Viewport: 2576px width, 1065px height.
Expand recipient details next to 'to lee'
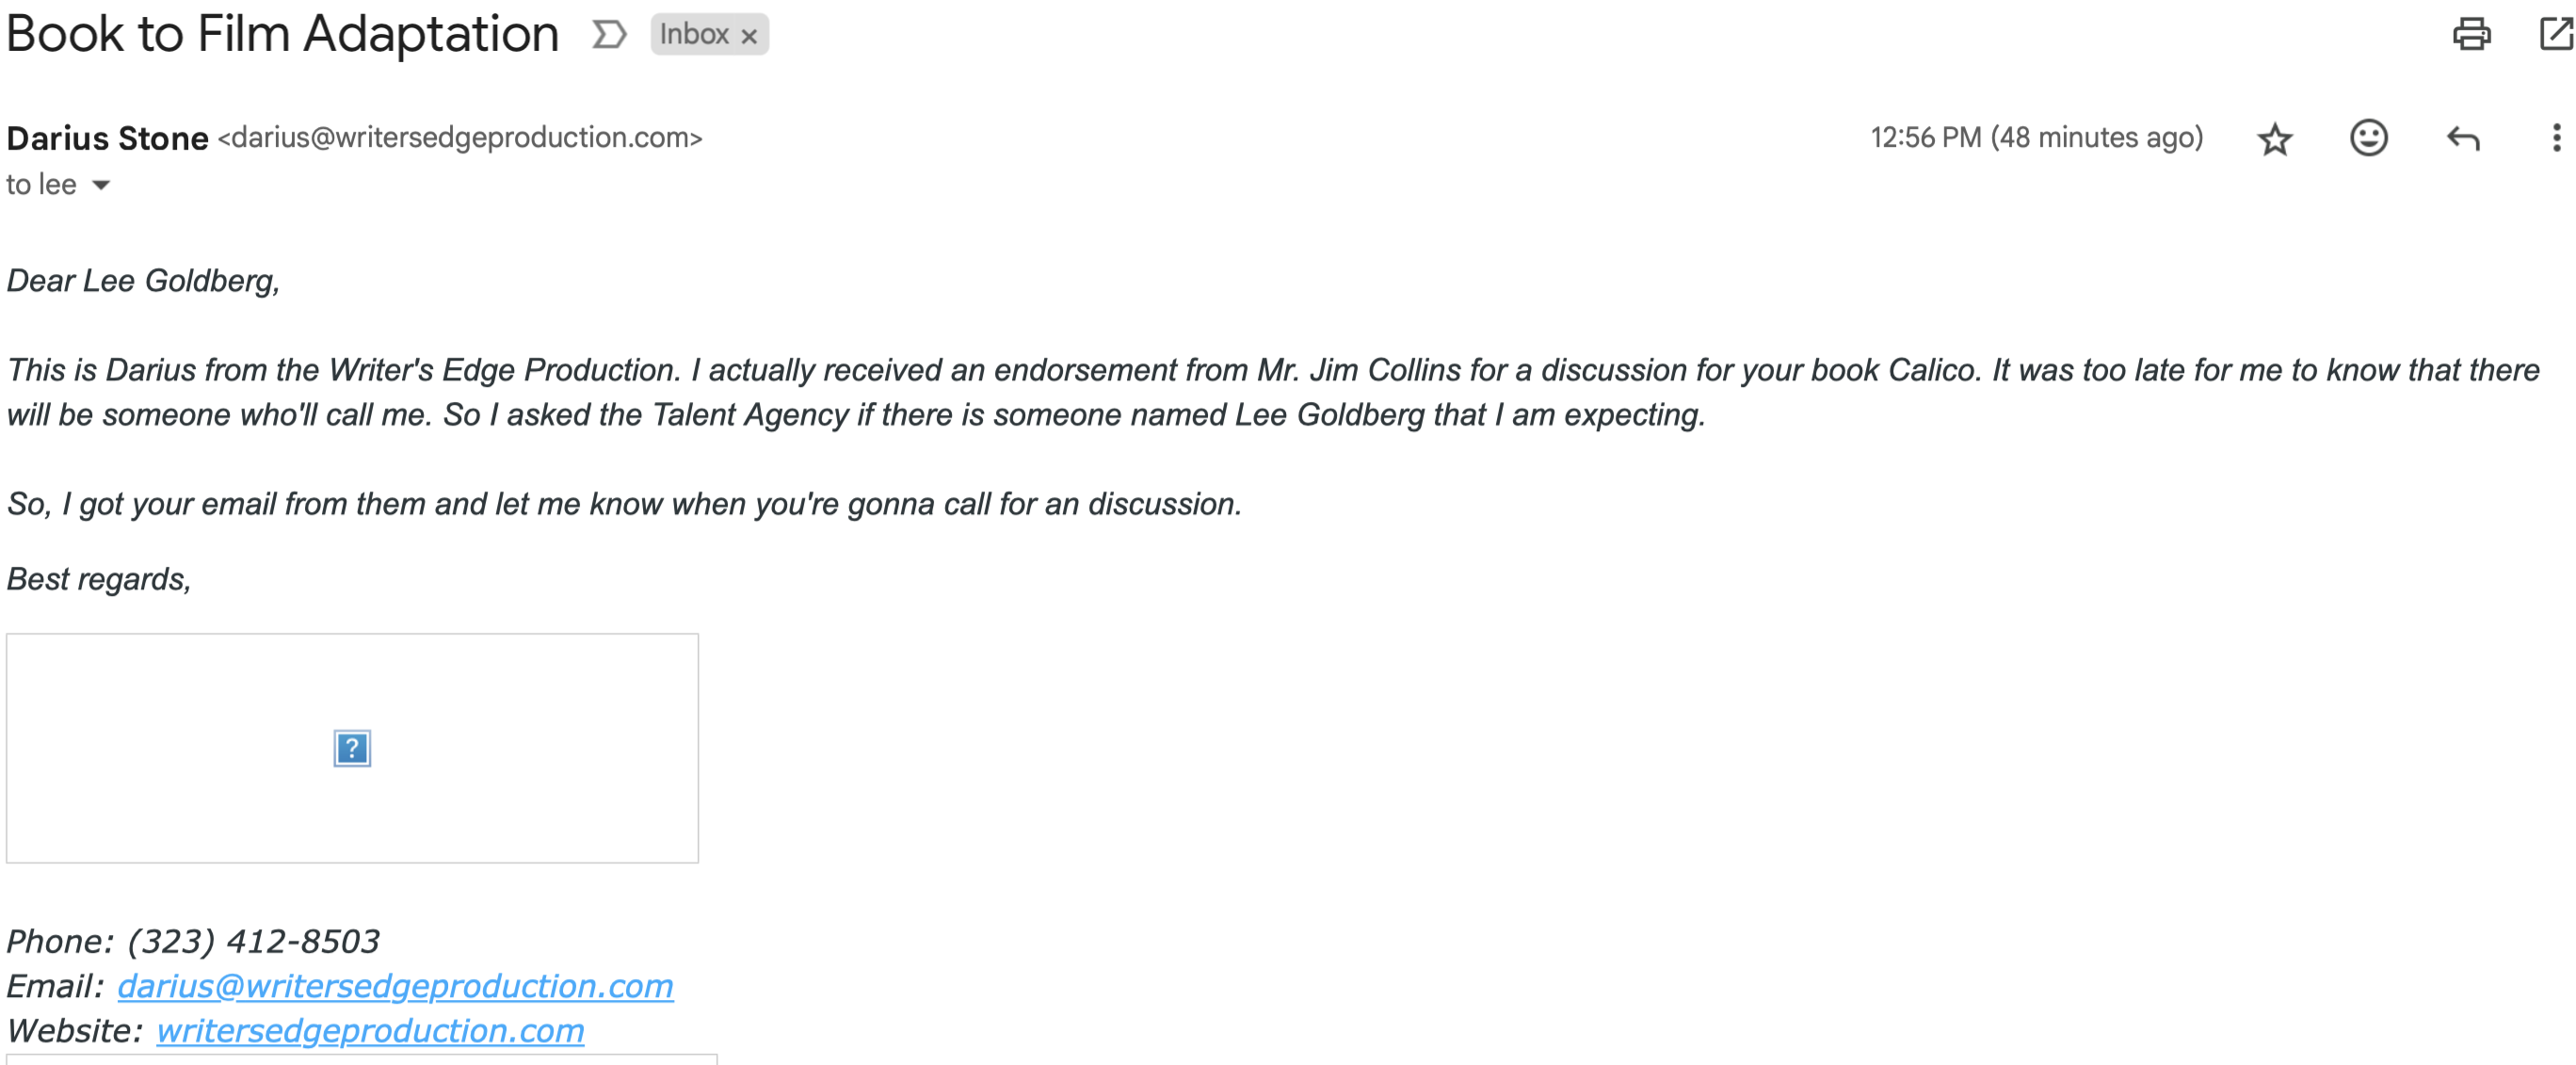click(101, 185)
